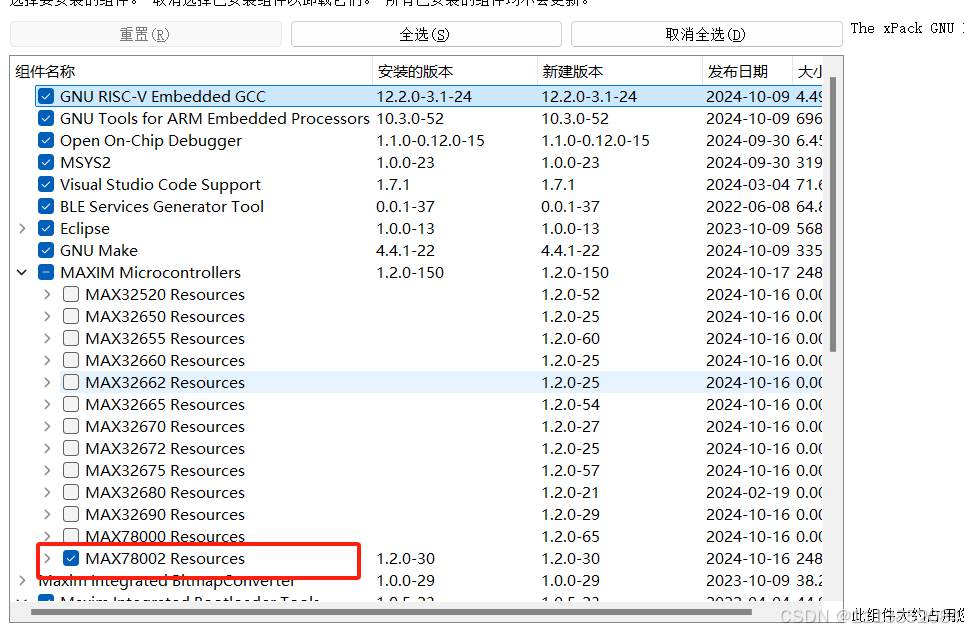Enable MAX32520 Resources

(x=70, y=294)
